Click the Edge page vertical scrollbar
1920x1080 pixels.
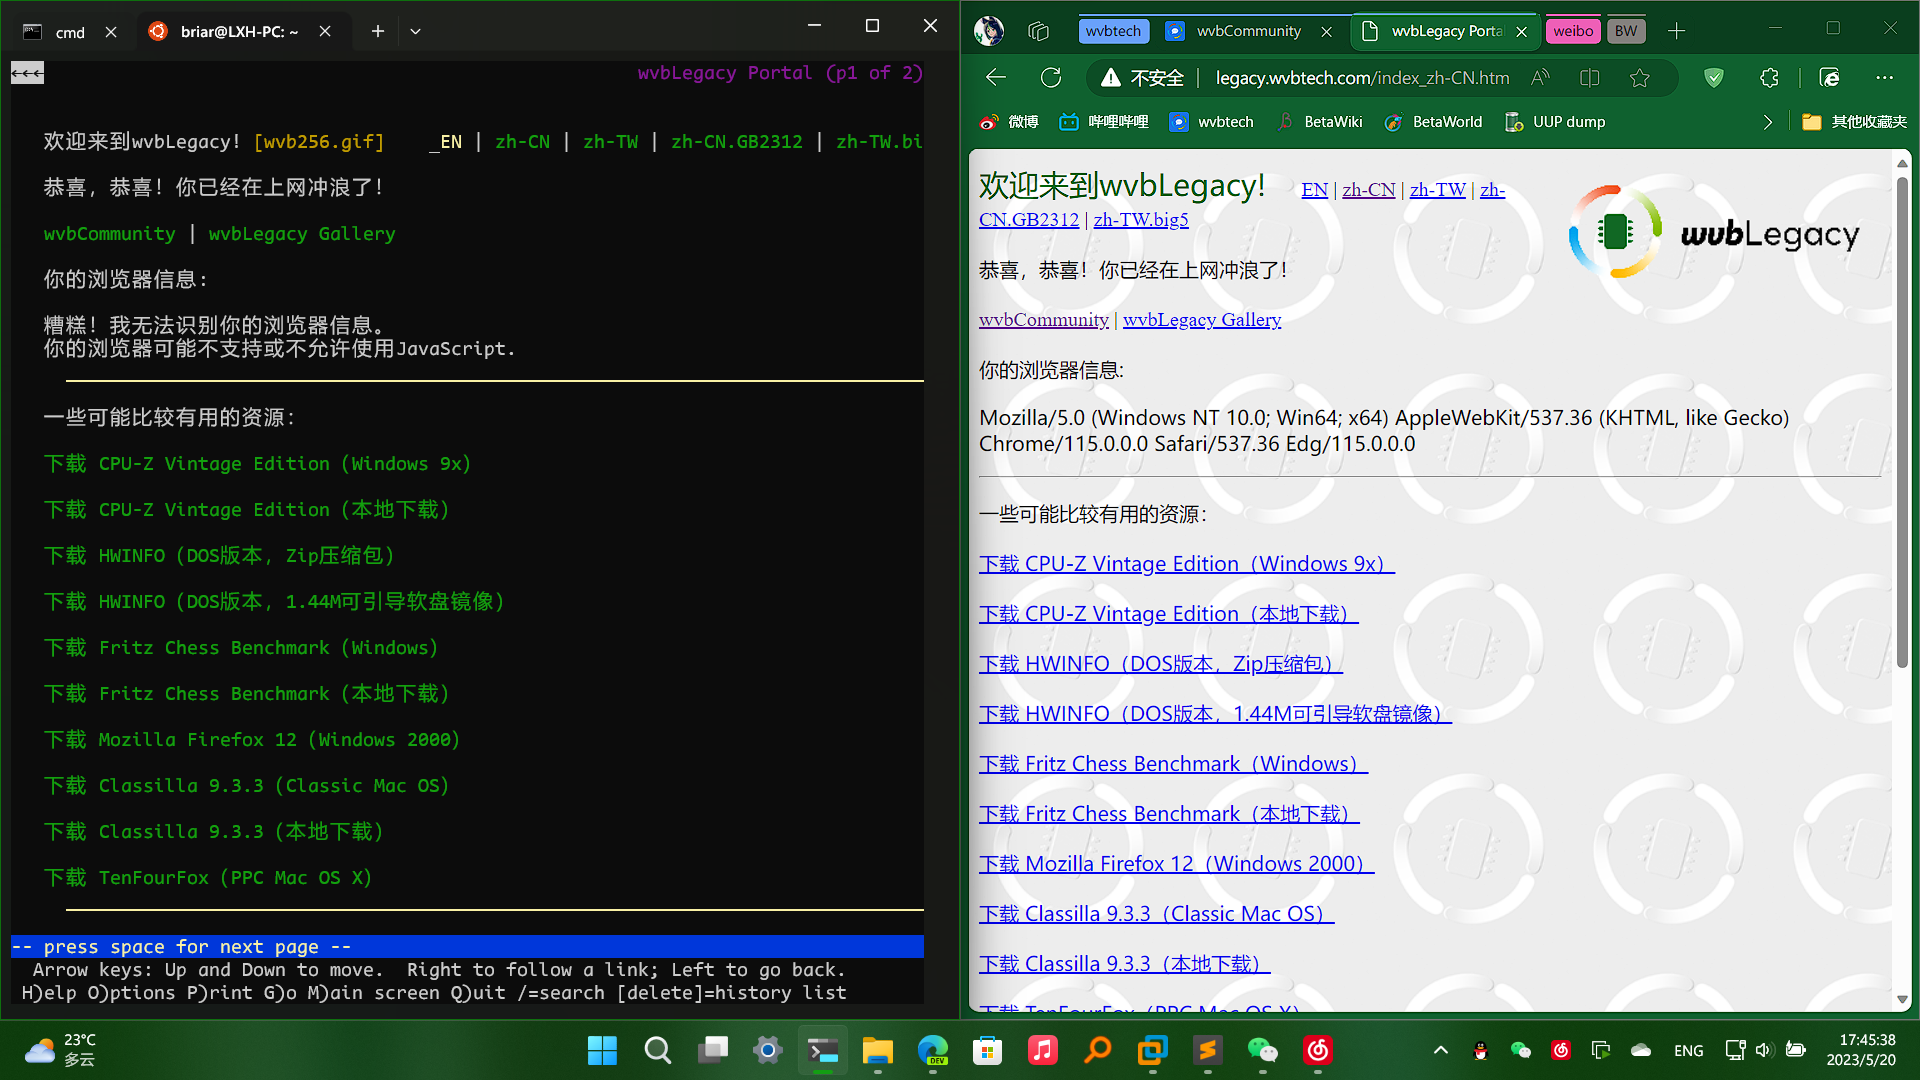coord(1902,420)
